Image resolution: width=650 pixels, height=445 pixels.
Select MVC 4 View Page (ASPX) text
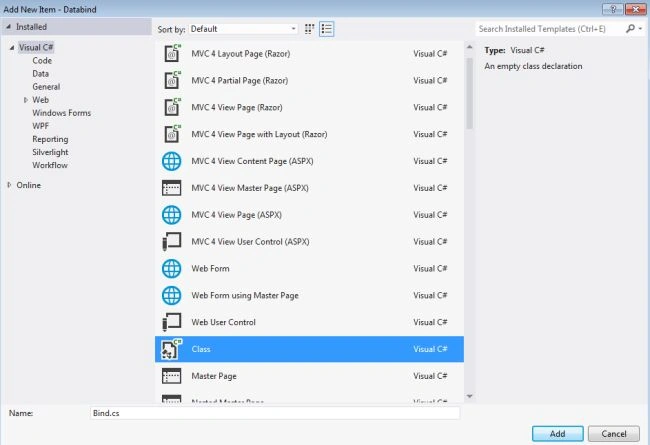236,215
